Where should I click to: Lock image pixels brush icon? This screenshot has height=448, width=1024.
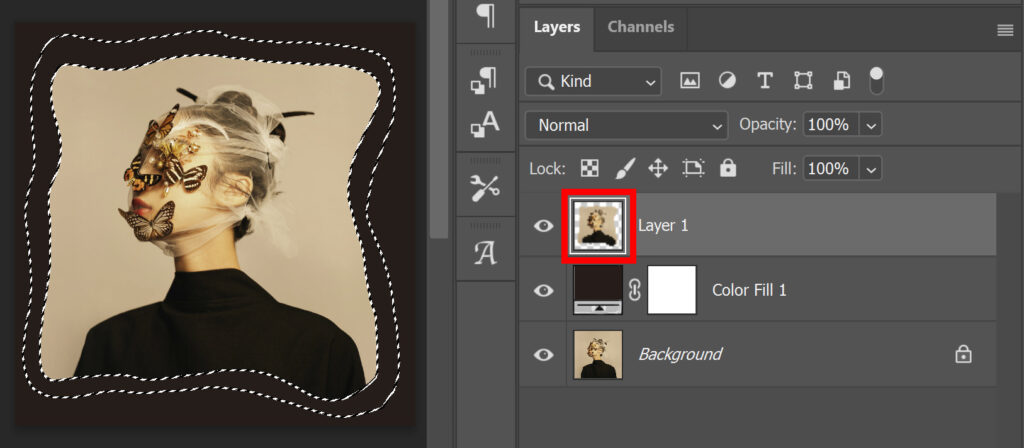(624, 168)
